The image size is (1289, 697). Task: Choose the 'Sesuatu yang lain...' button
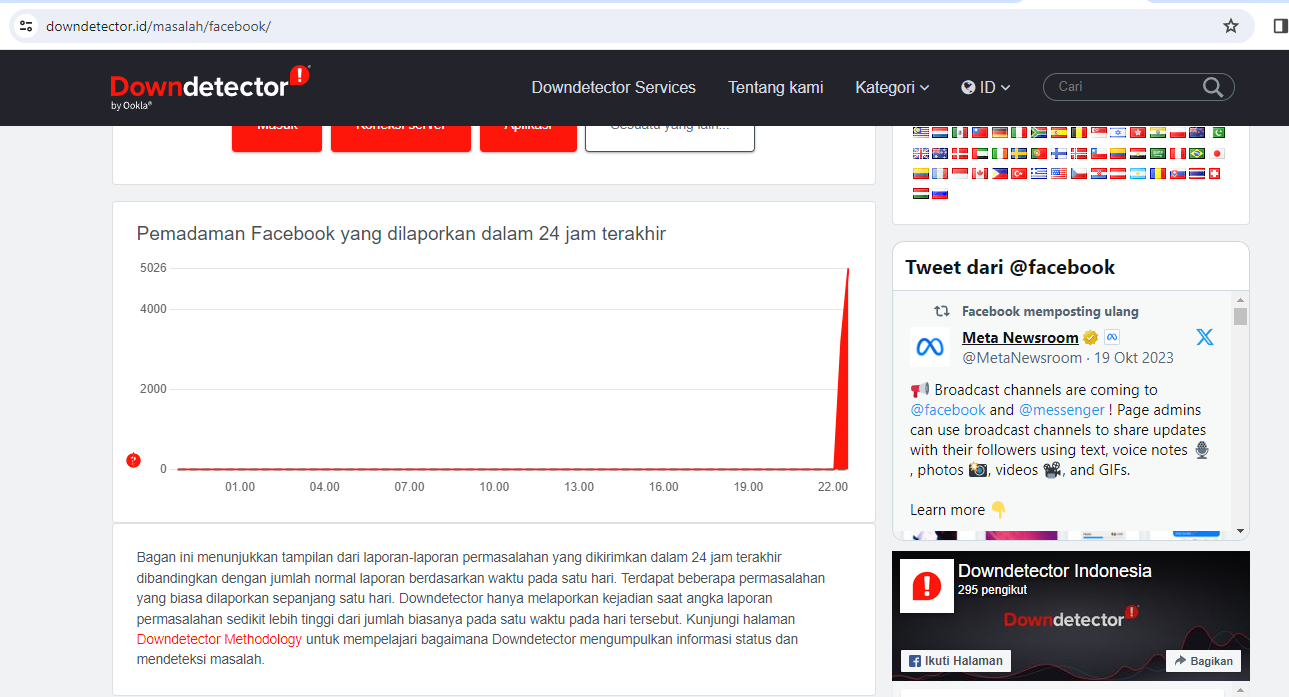pos(670,137)
